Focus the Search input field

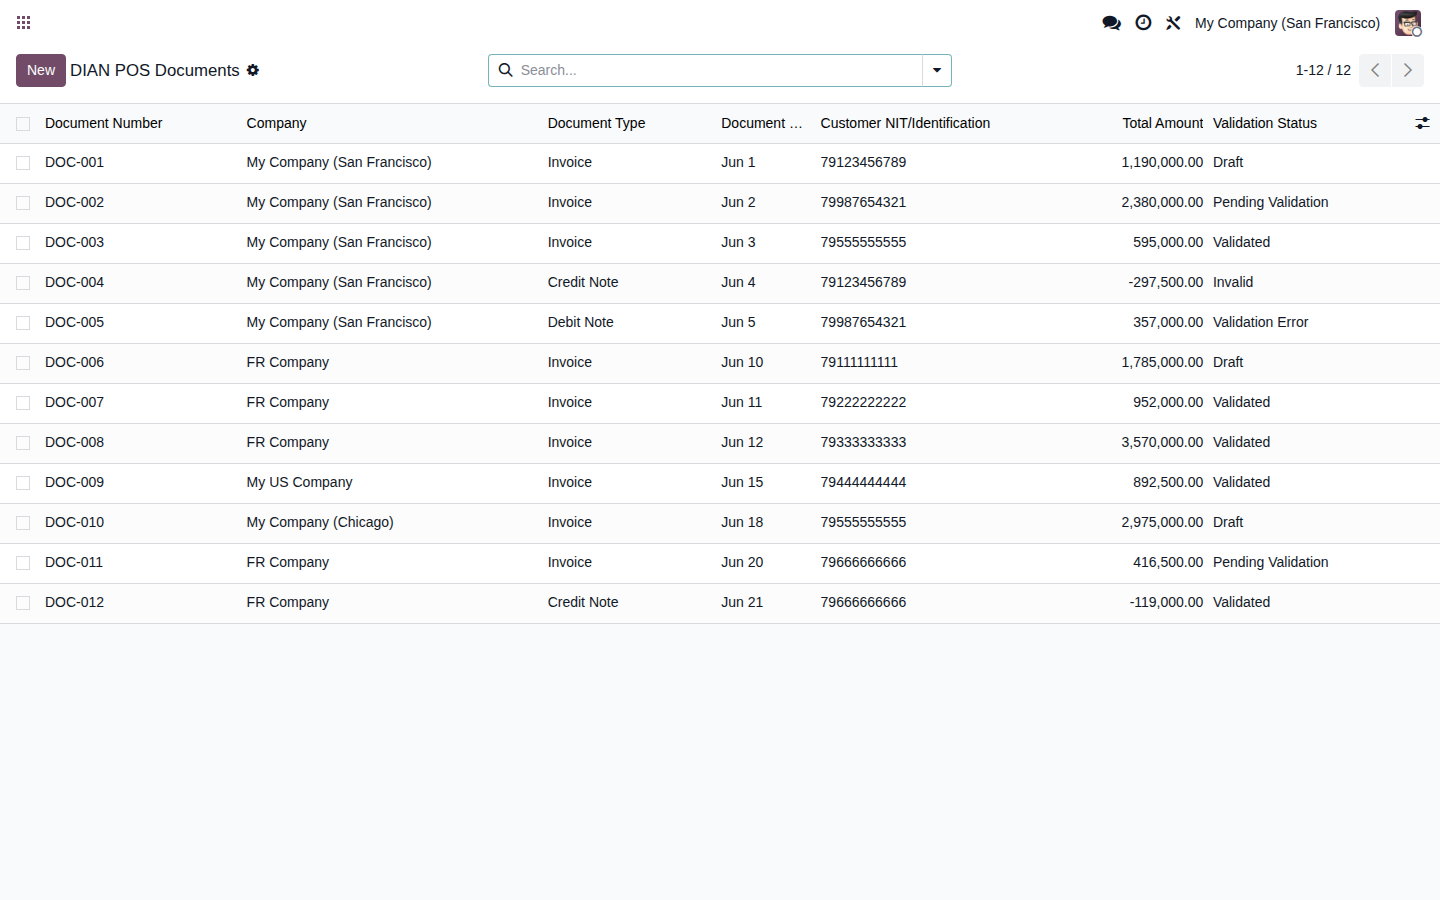720,70
